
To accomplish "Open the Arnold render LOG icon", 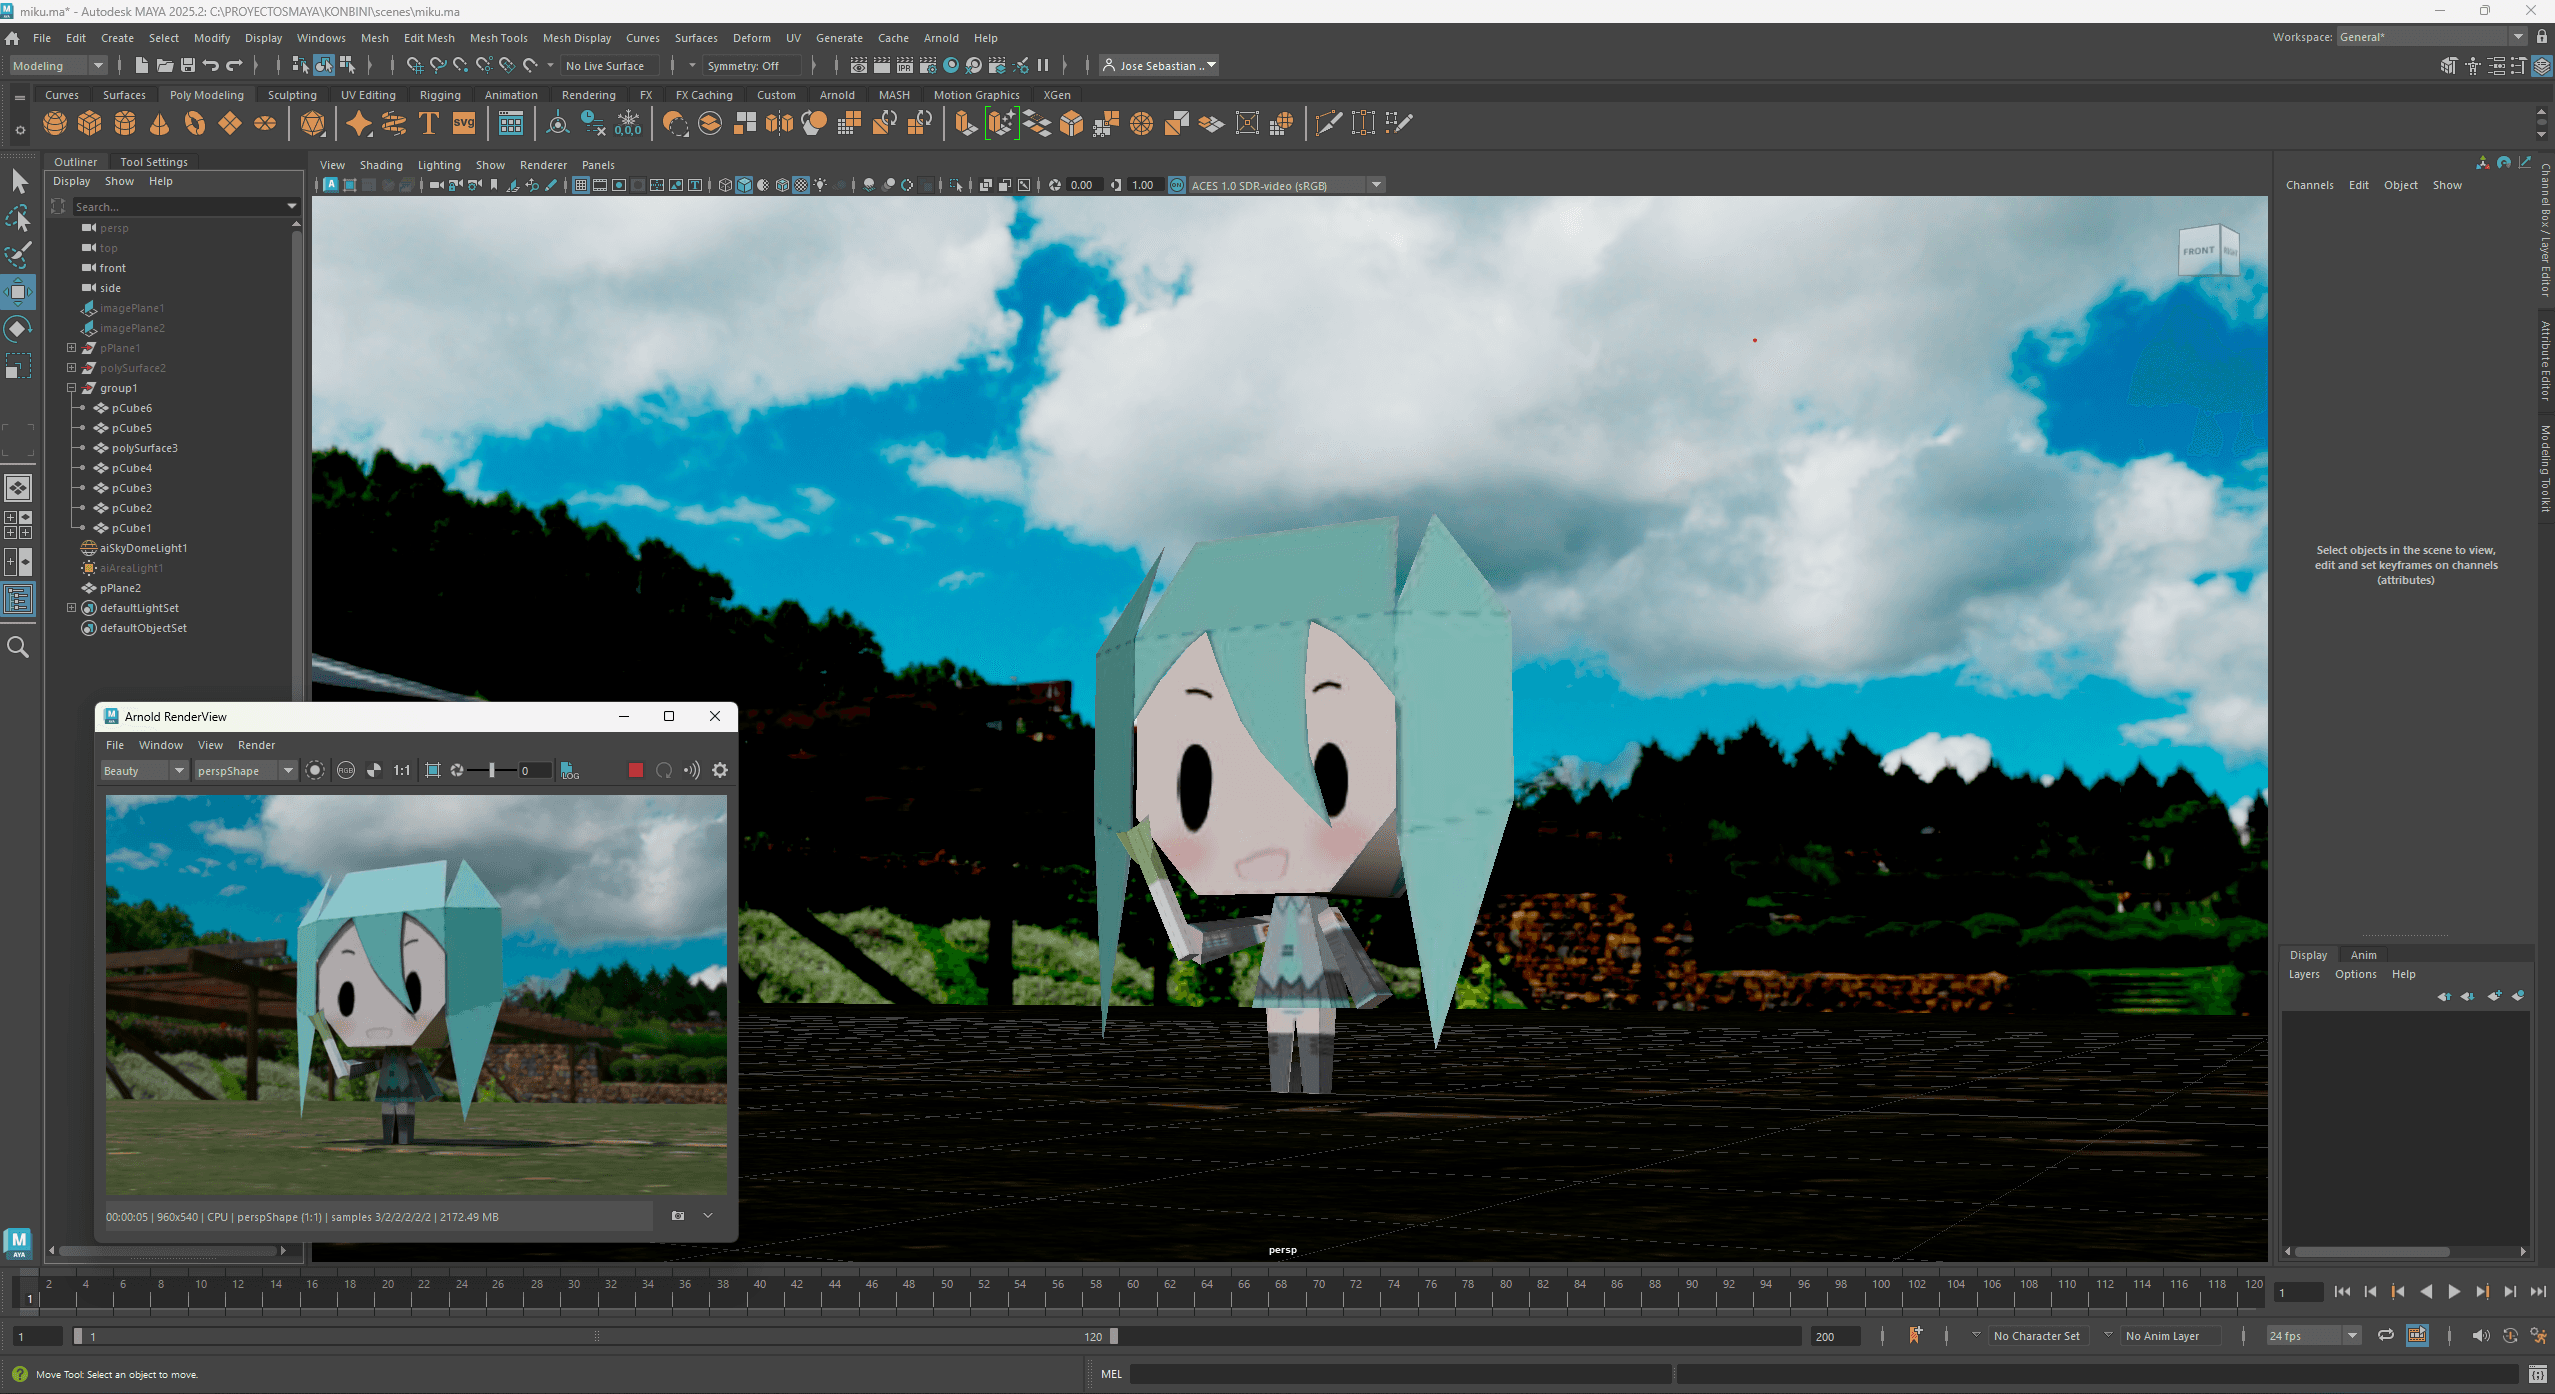I will 570,770.
